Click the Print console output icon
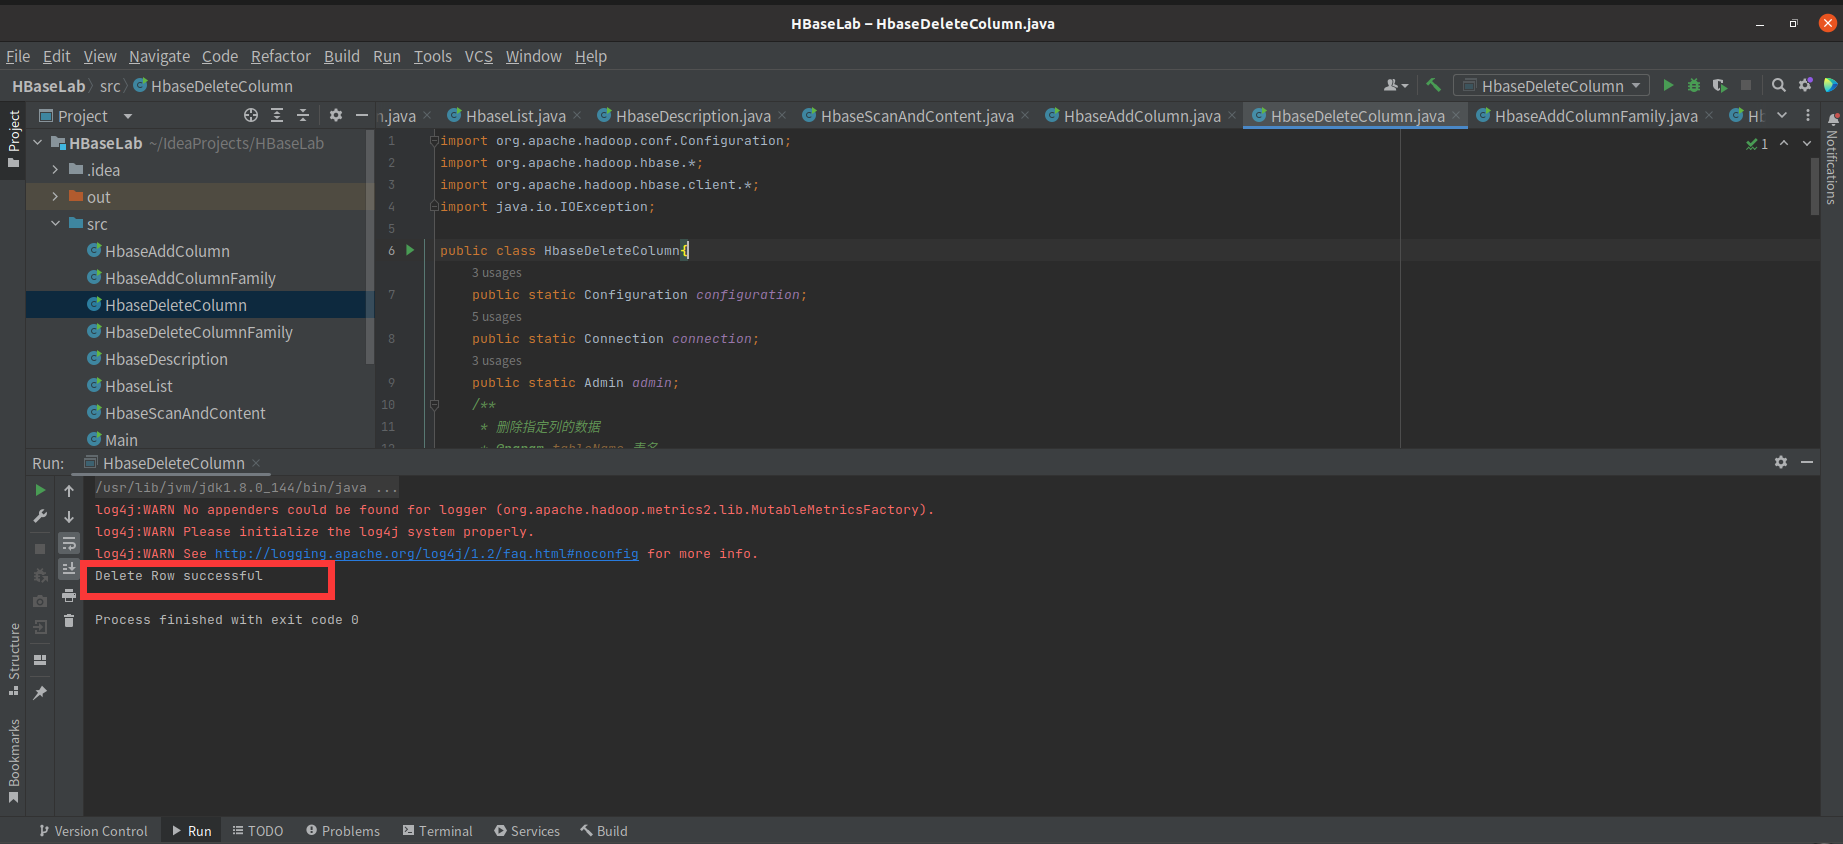The height and width of the screenshot is (844, 1843). [69, 595]
